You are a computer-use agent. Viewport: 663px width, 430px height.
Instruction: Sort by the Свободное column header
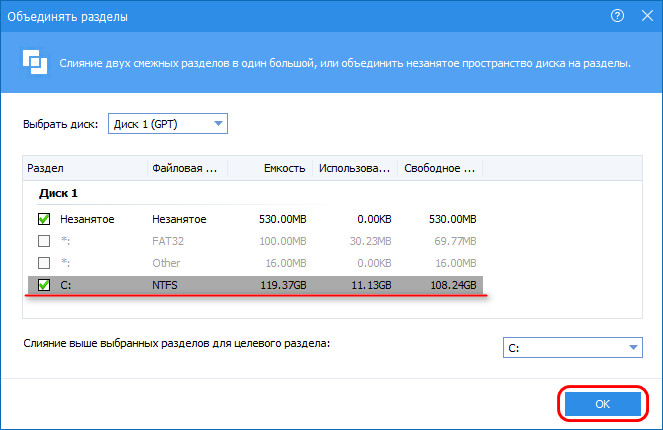click(440, 168)
